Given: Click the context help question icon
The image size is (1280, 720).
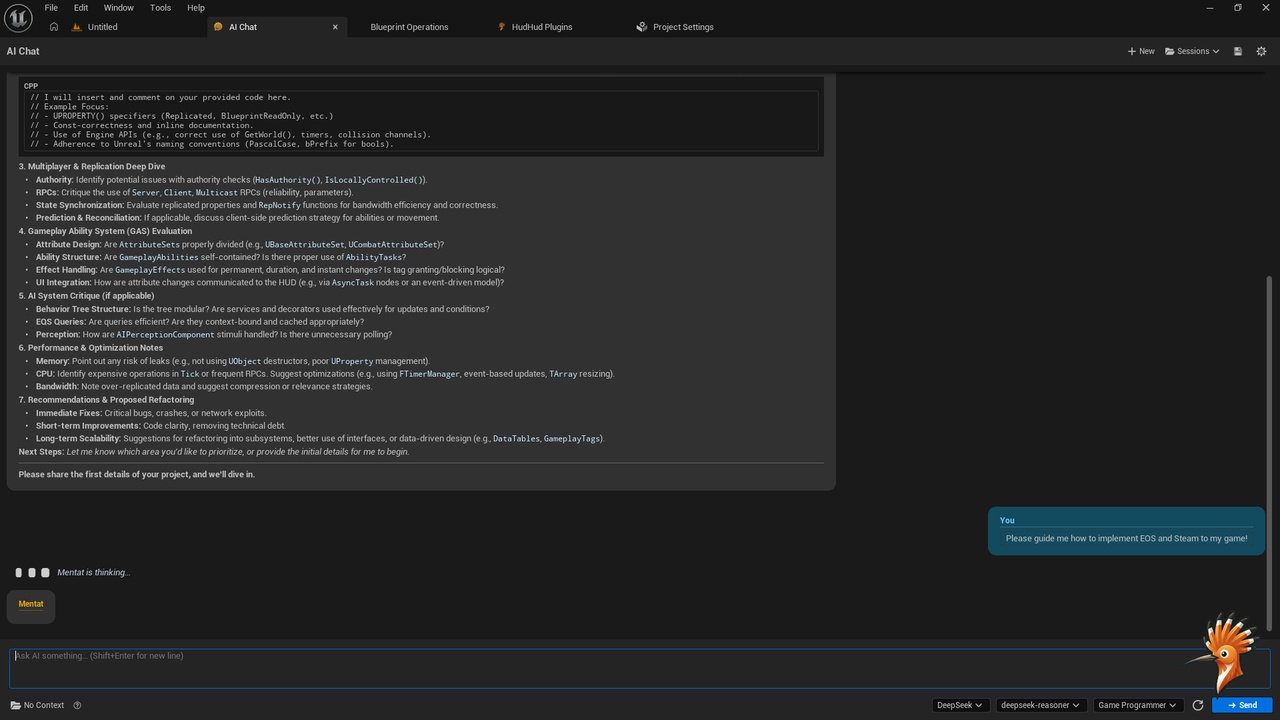Looking at the screenshot, I should pos(77,705).
